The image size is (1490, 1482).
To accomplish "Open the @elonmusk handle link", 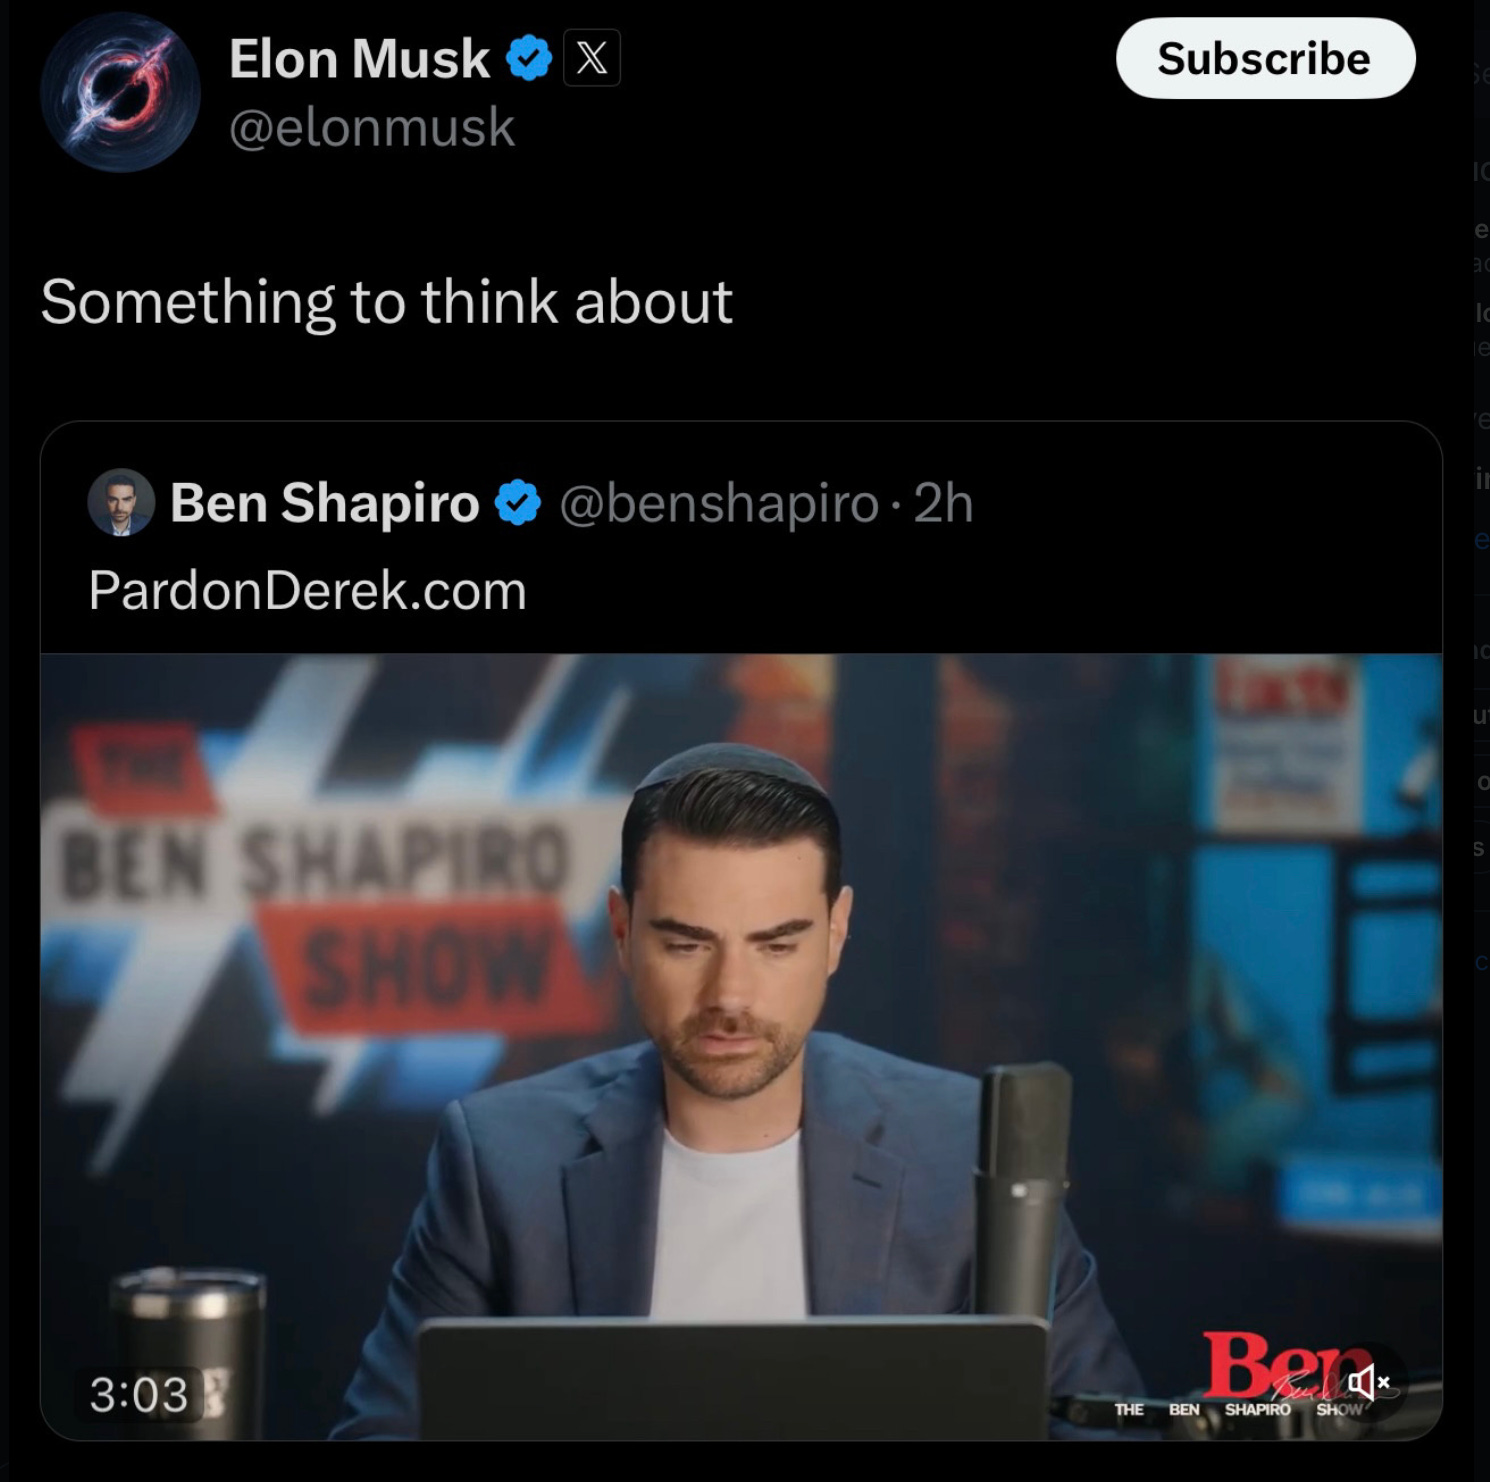I will (372, 128).
